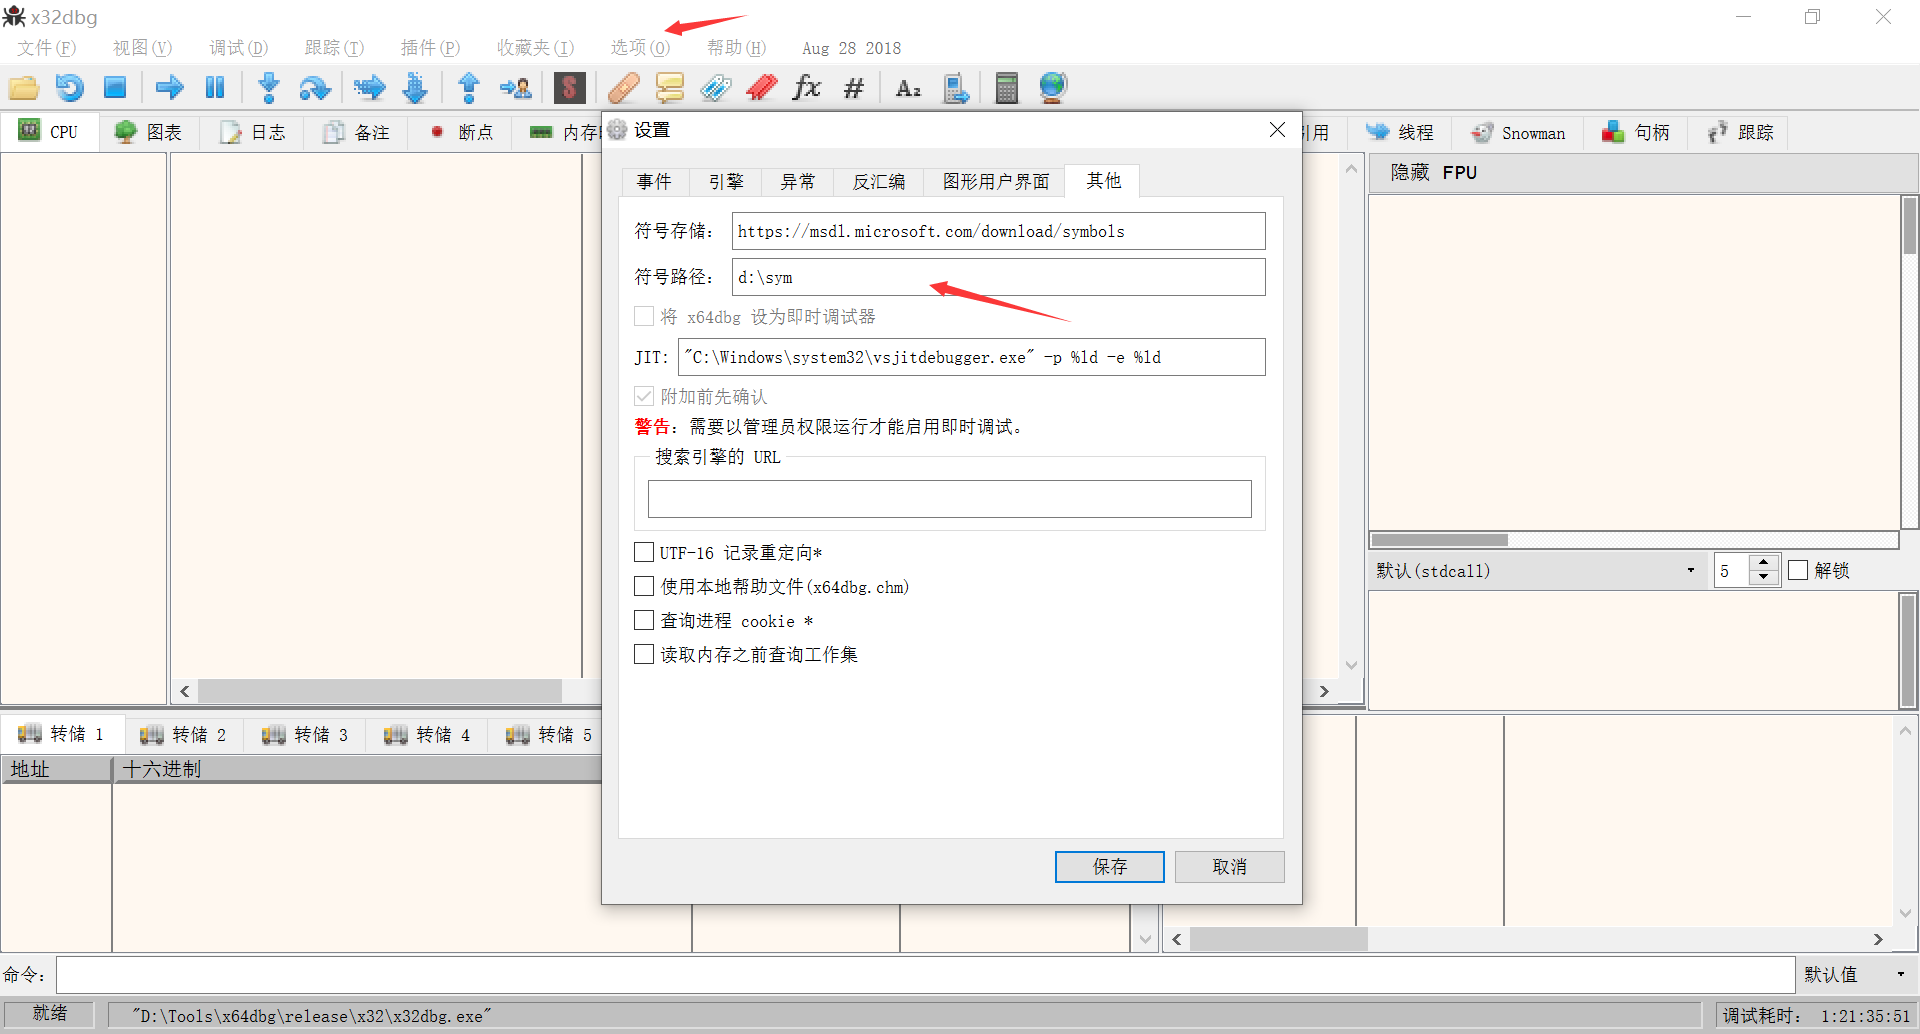Click the 符号存储 URL field
Screen dimensions: 1920x1034
point(998,231)
